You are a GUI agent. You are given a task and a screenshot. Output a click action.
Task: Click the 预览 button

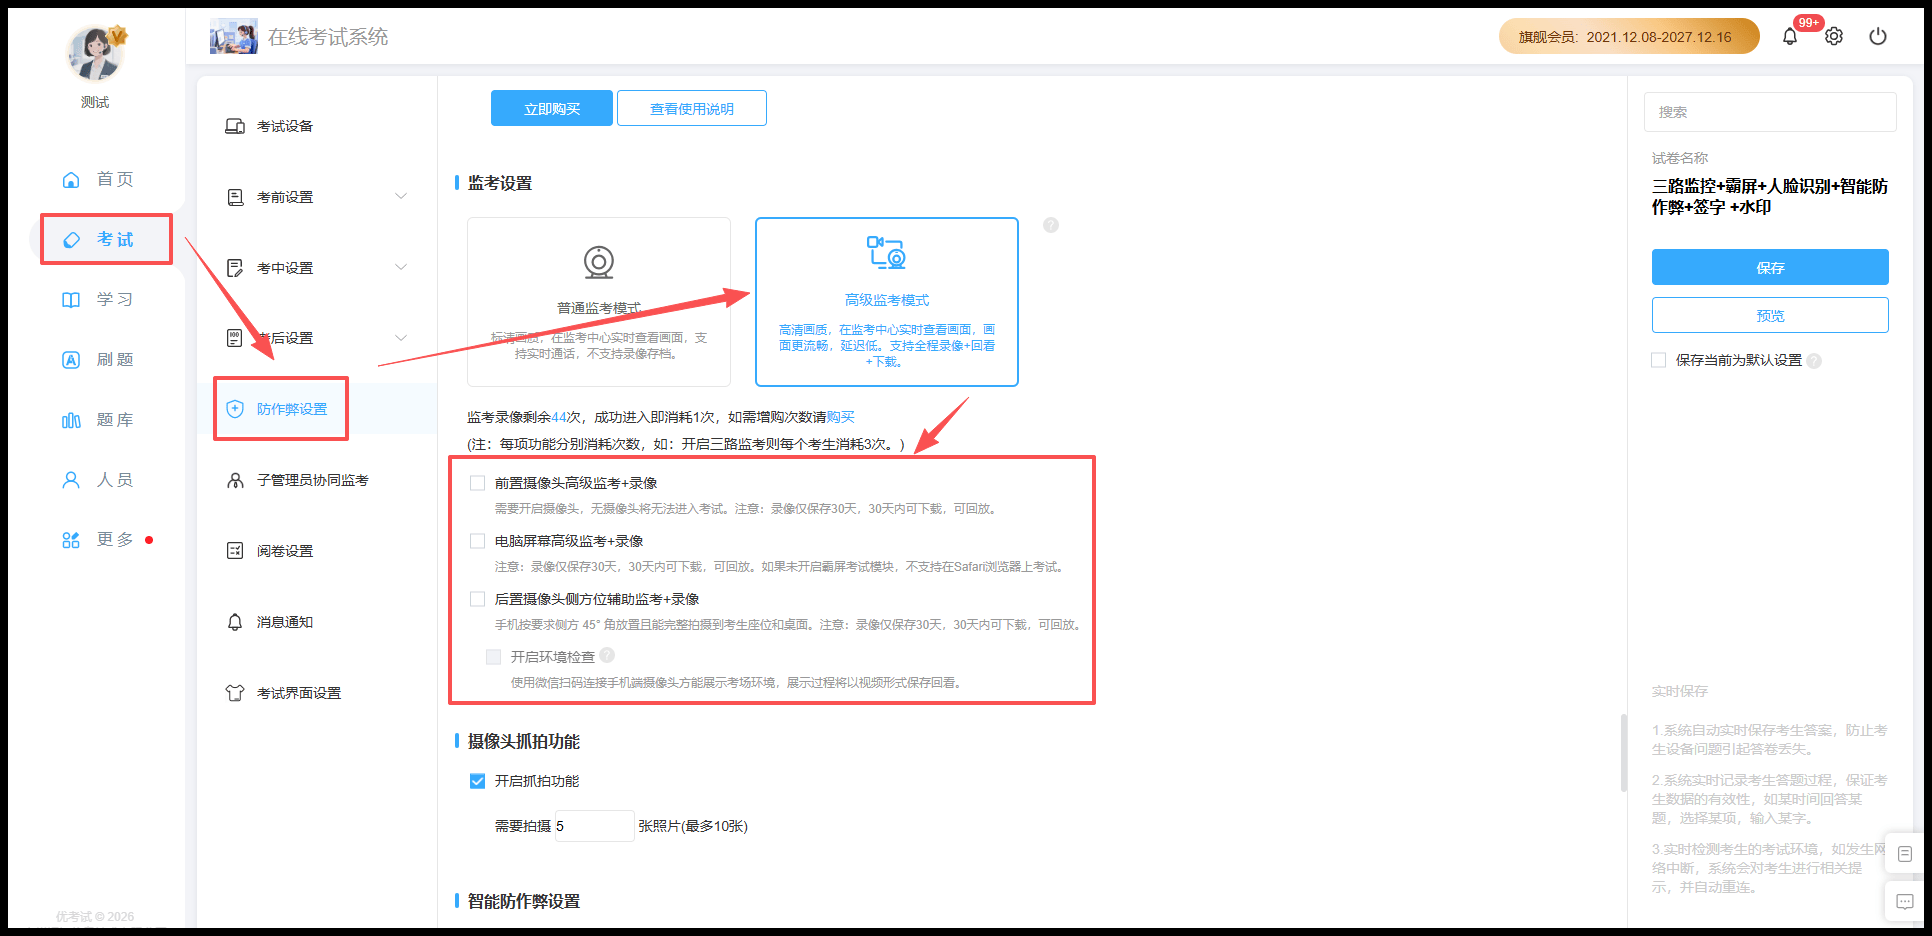click(x=1770, y=315)
